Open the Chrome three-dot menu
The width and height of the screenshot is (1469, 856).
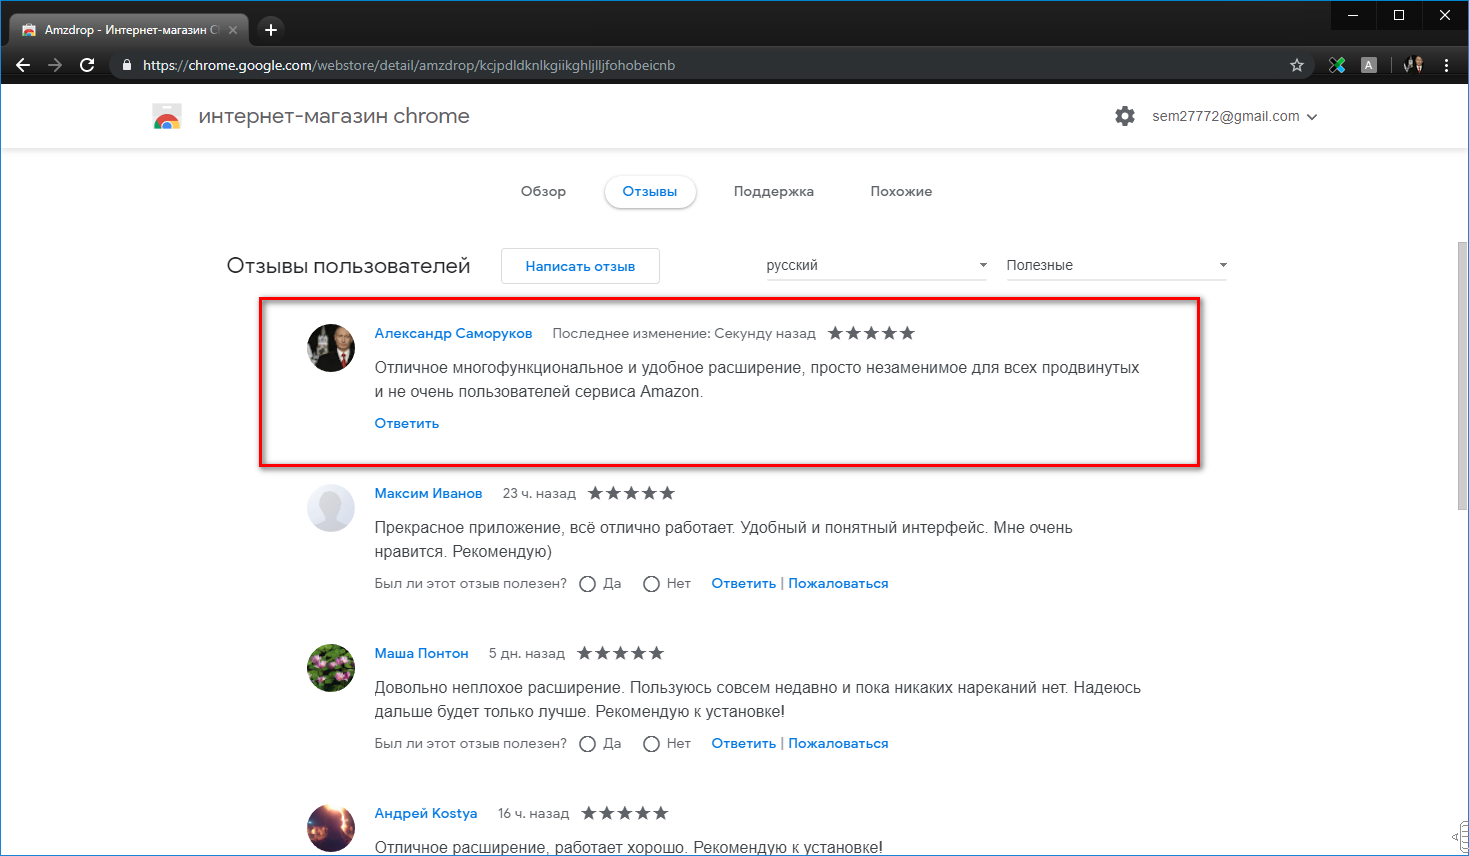click(x=1446, y=65)
